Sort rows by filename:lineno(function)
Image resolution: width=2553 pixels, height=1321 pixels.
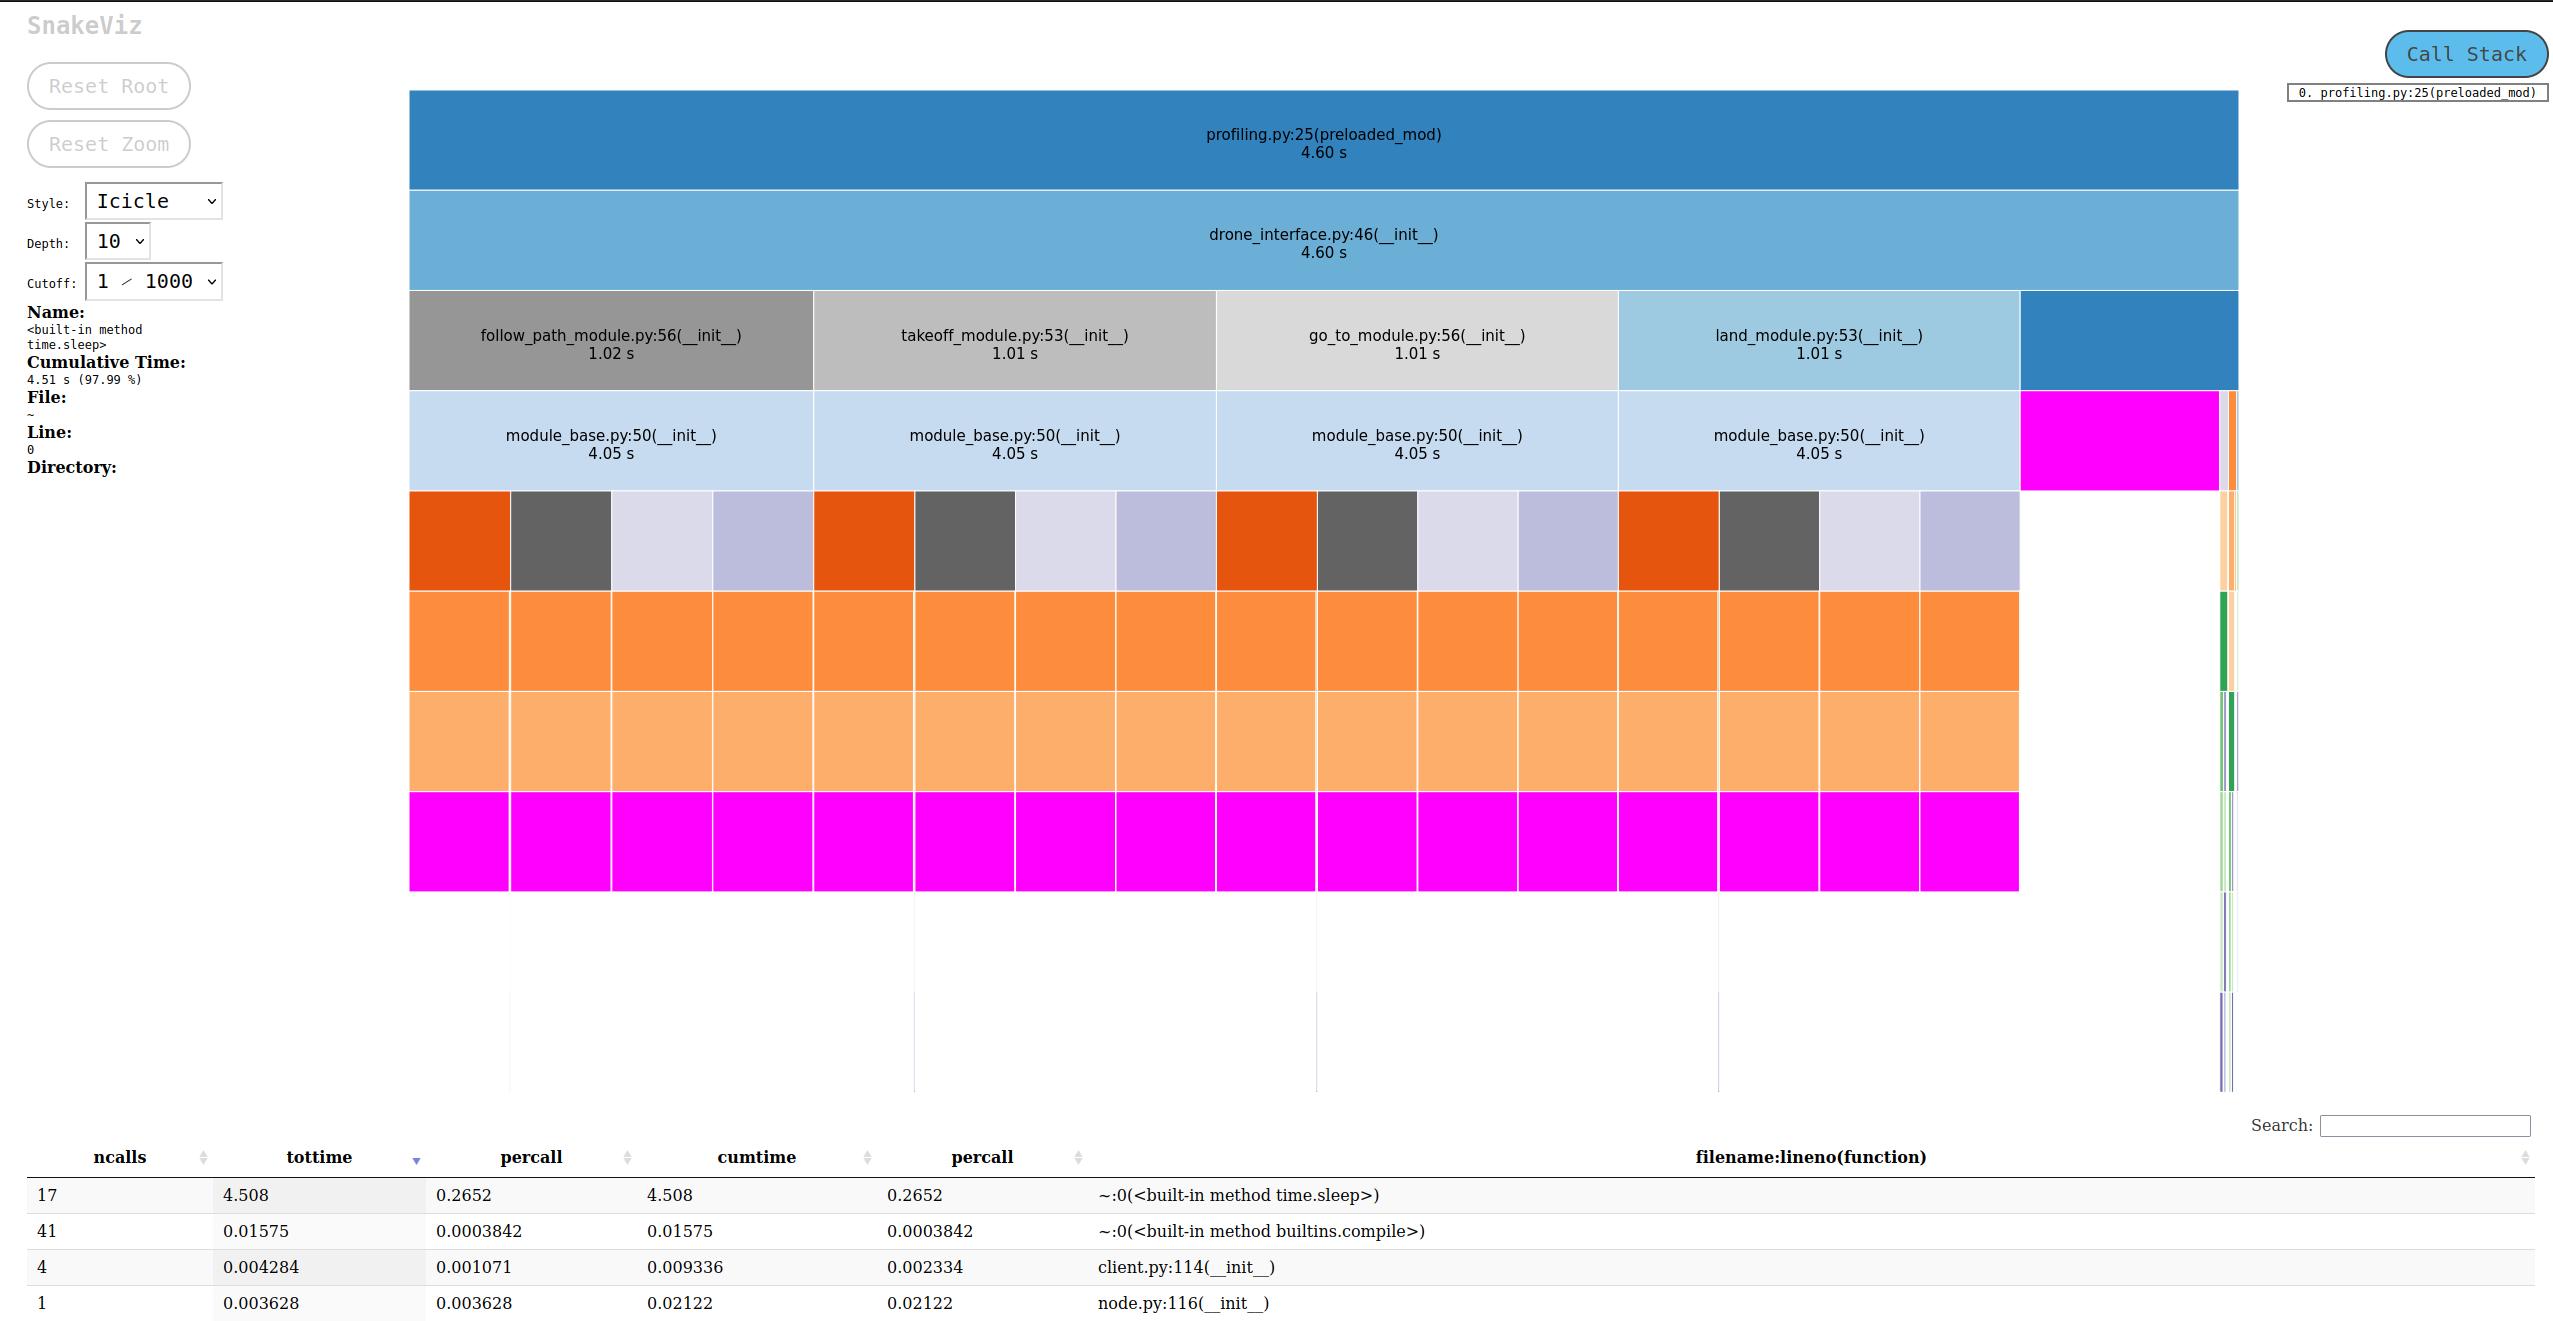(1810, 1157)
